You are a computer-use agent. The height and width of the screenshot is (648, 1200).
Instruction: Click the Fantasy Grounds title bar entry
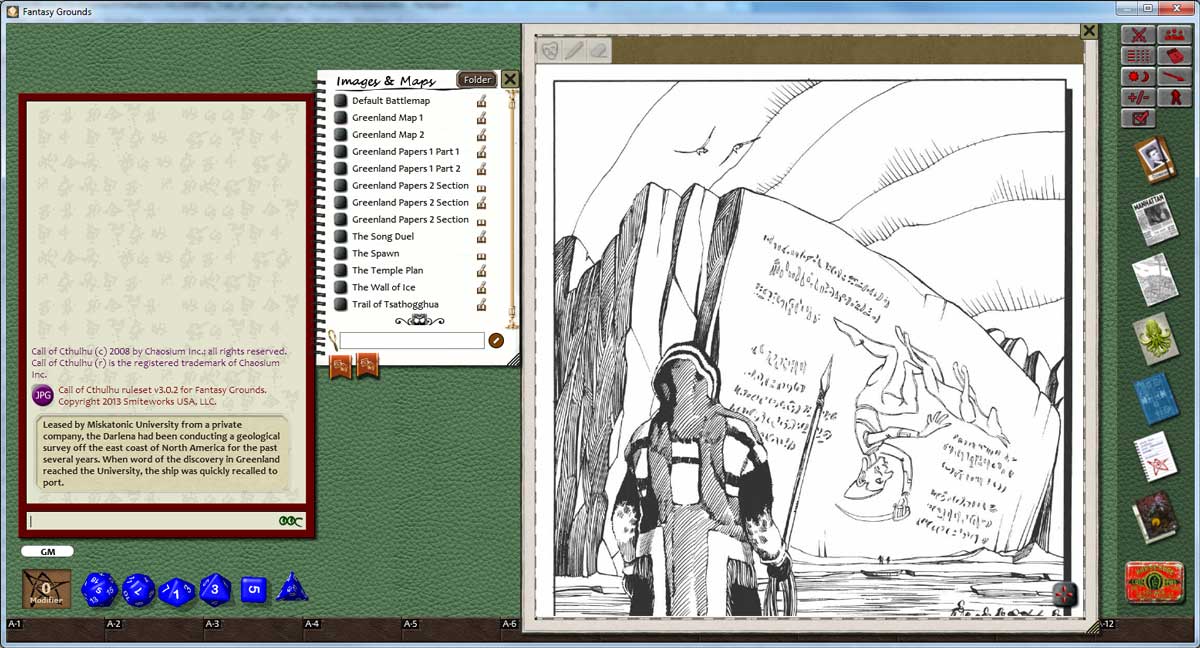pos(55,11)
